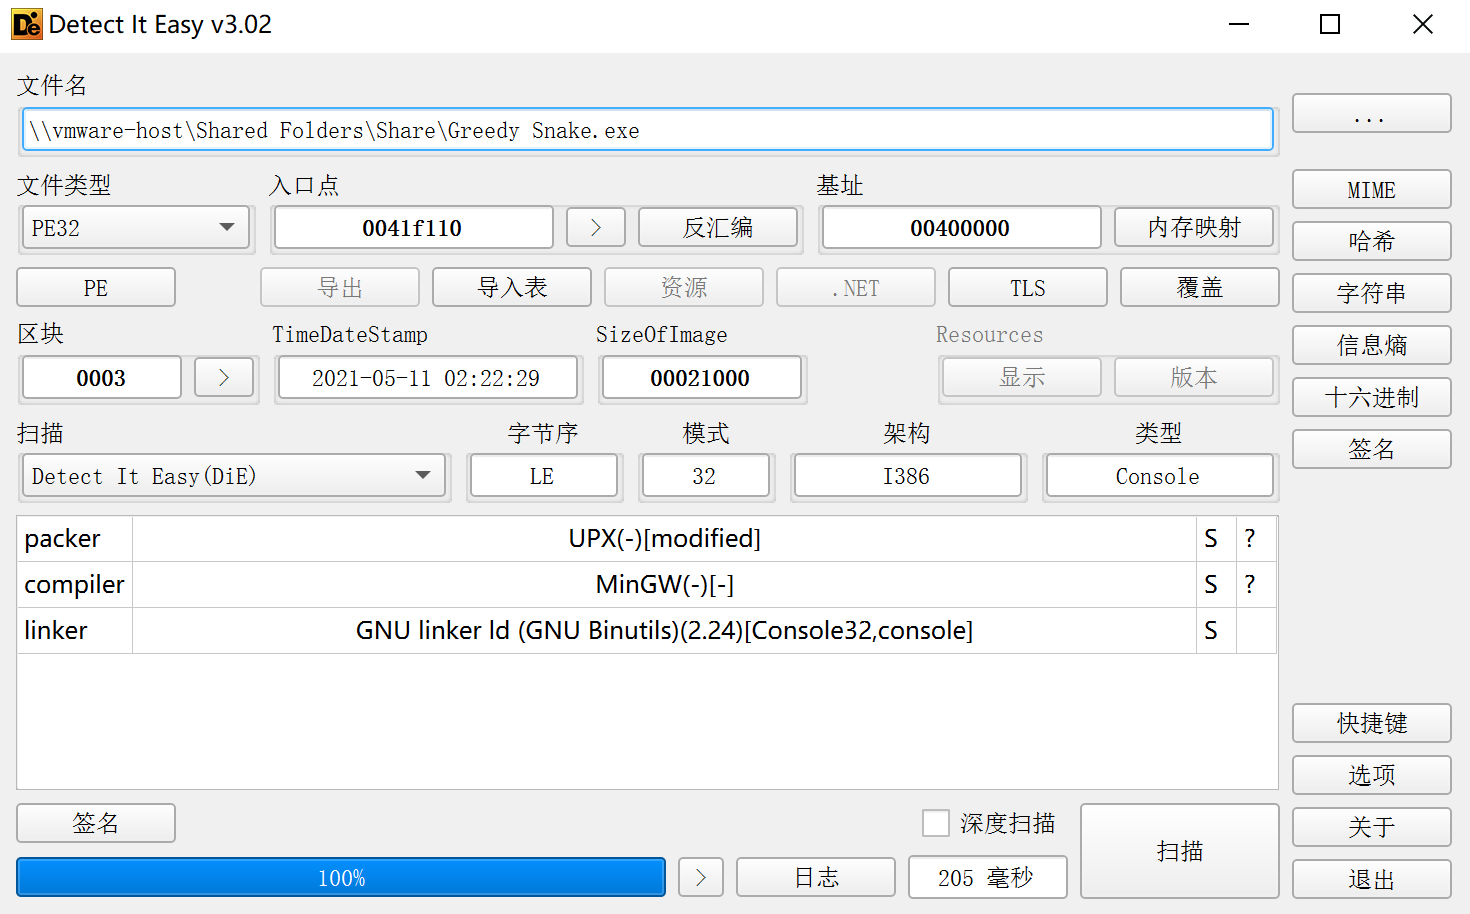Click the arrow button next to sections count
Screen dimensions: 1470x914
[224, 377]
